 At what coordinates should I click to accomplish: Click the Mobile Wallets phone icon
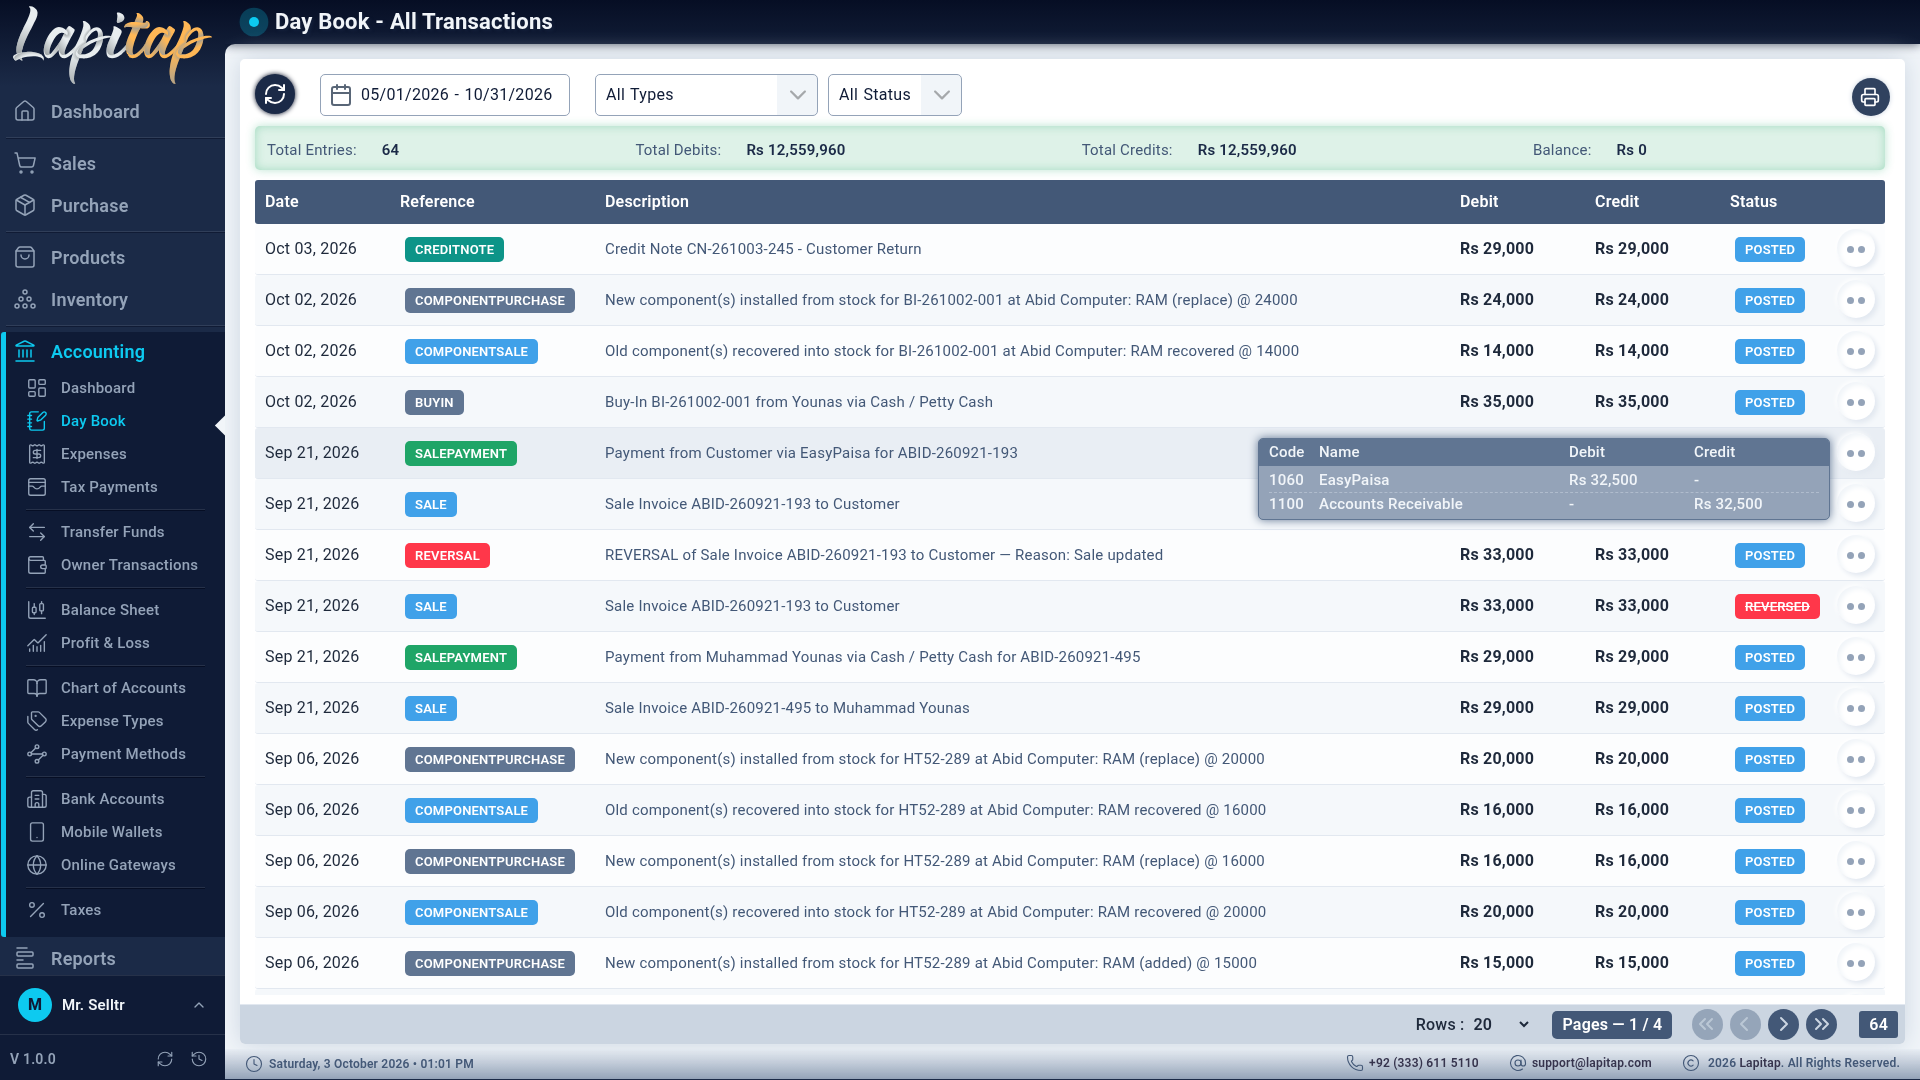(37, 832)
